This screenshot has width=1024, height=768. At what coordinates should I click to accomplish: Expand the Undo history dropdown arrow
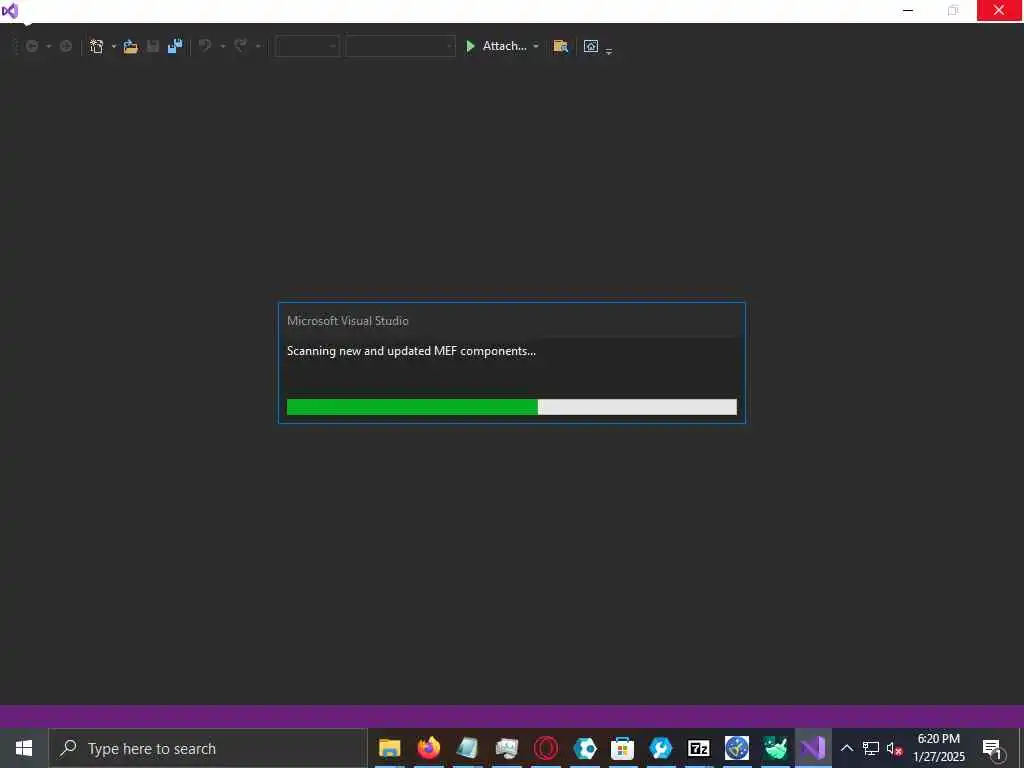pyautogui.click(x=223, y=46)
